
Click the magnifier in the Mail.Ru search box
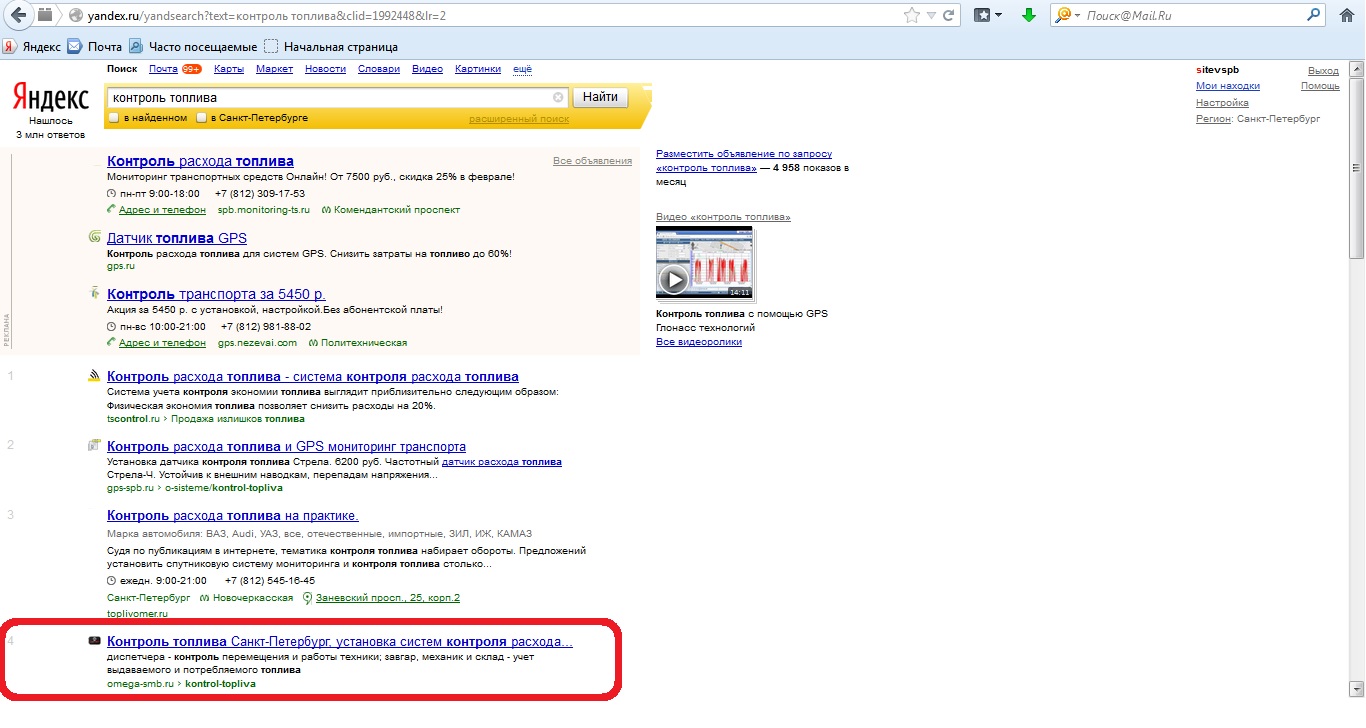point(1314,15)
